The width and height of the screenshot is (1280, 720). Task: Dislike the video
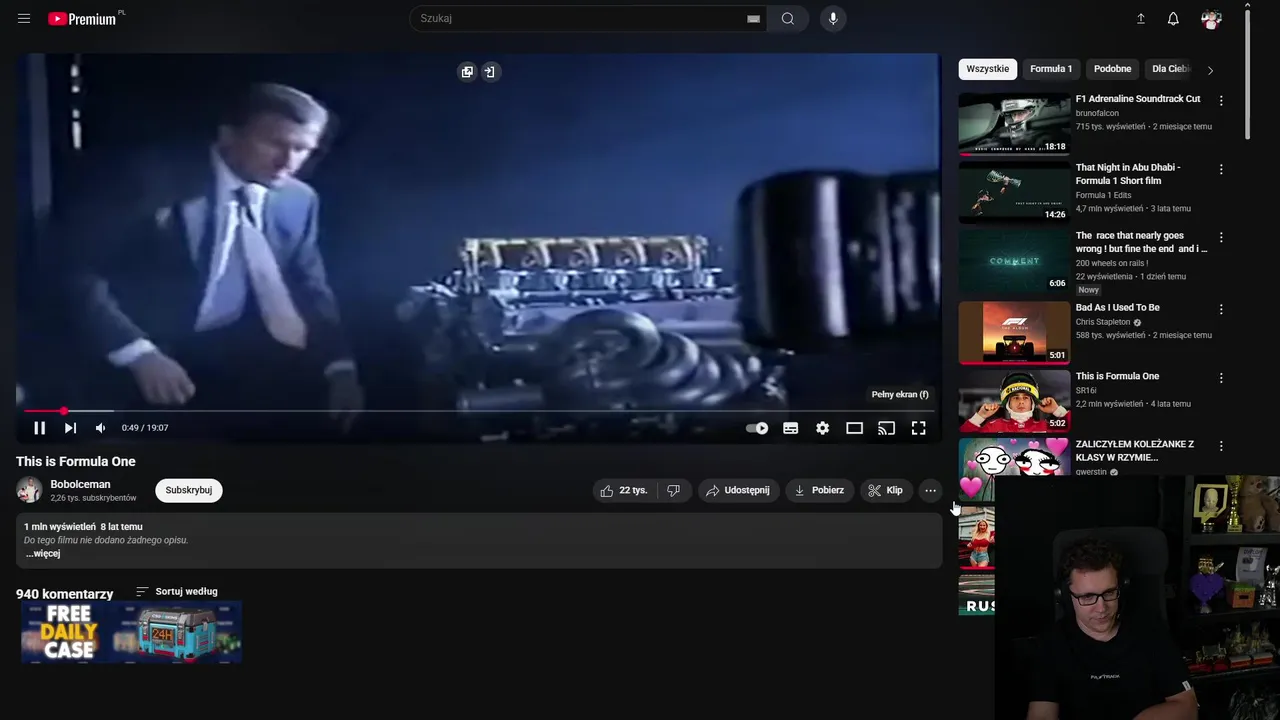[673, 490]
